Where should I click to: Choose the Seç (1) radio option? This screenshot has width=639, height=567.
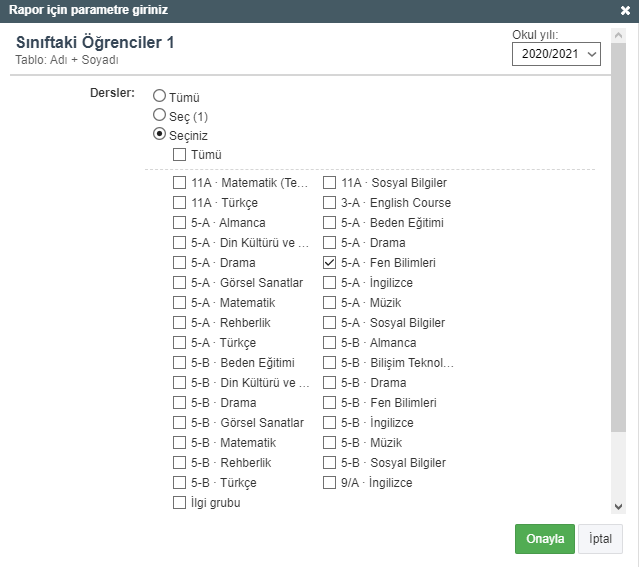[160, 115]
